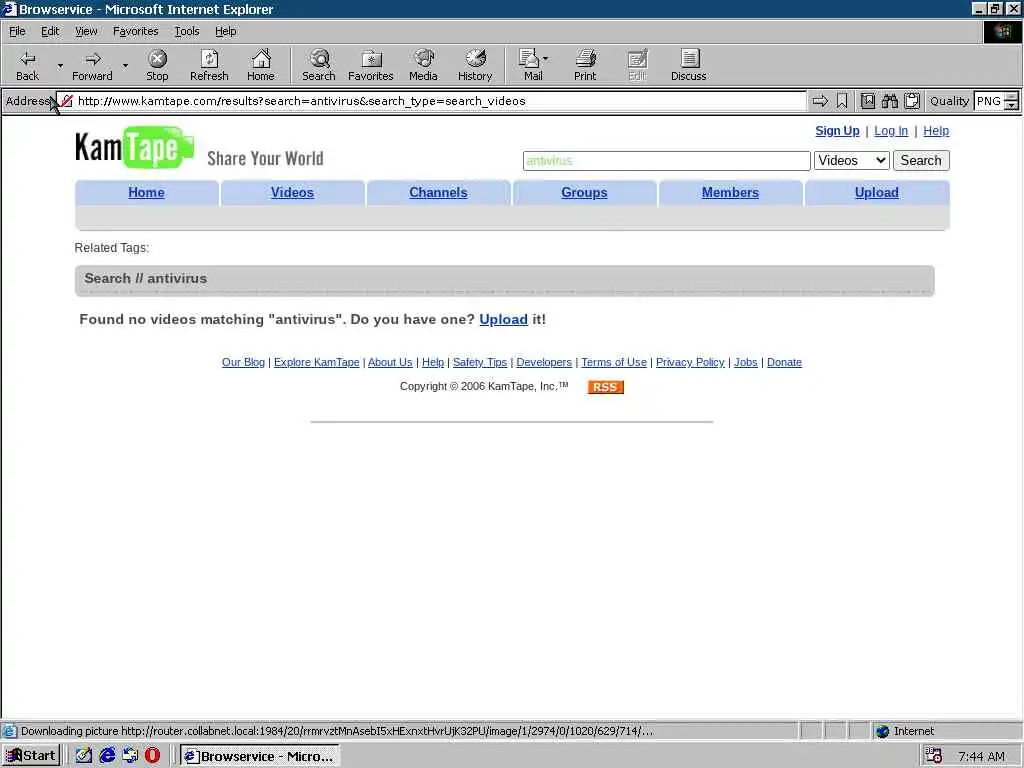Switch to the Upload tab
This screenshot has width=1024, height=768.
[876, 193]
